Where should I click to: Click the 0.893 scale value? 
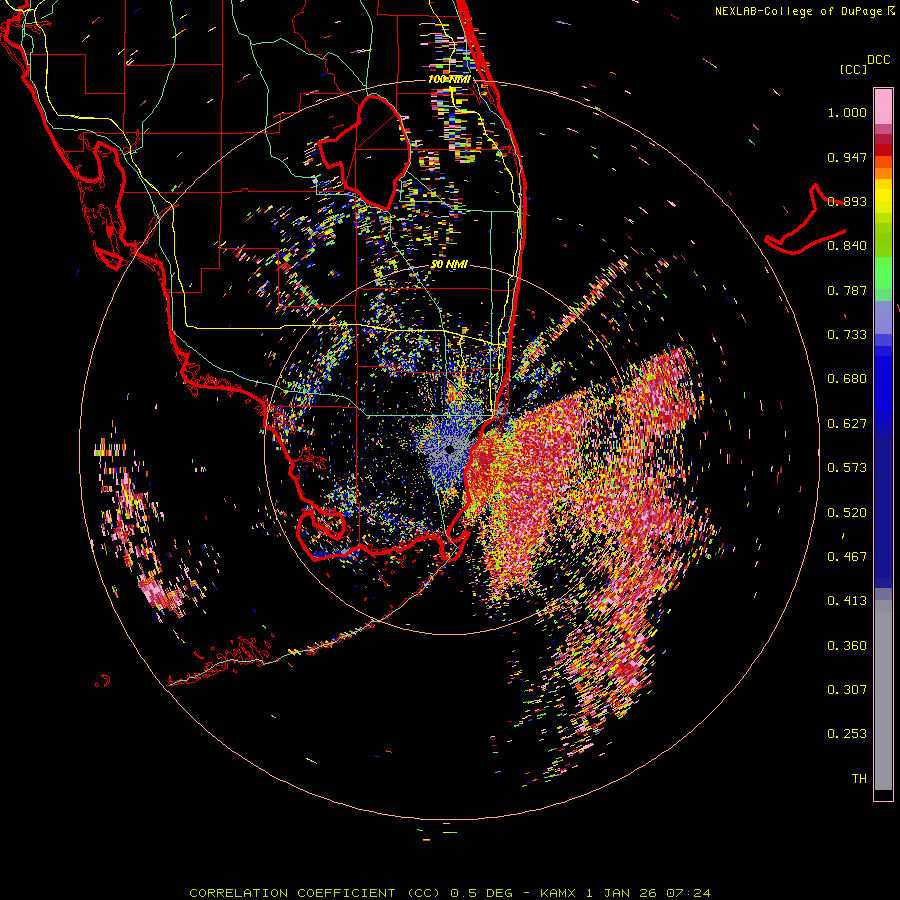pos(847,201)
